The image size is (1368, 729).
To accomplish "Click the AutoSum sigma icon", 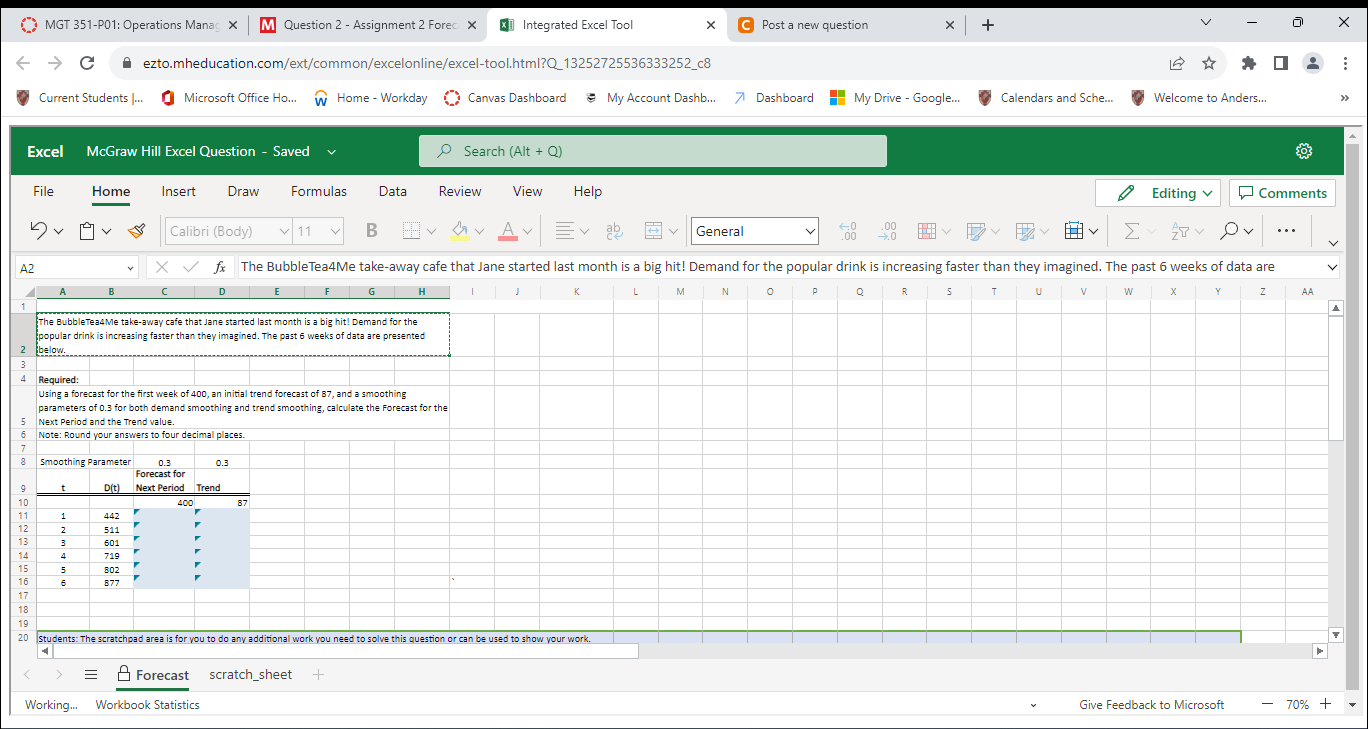I will [x=1131, y=231].
